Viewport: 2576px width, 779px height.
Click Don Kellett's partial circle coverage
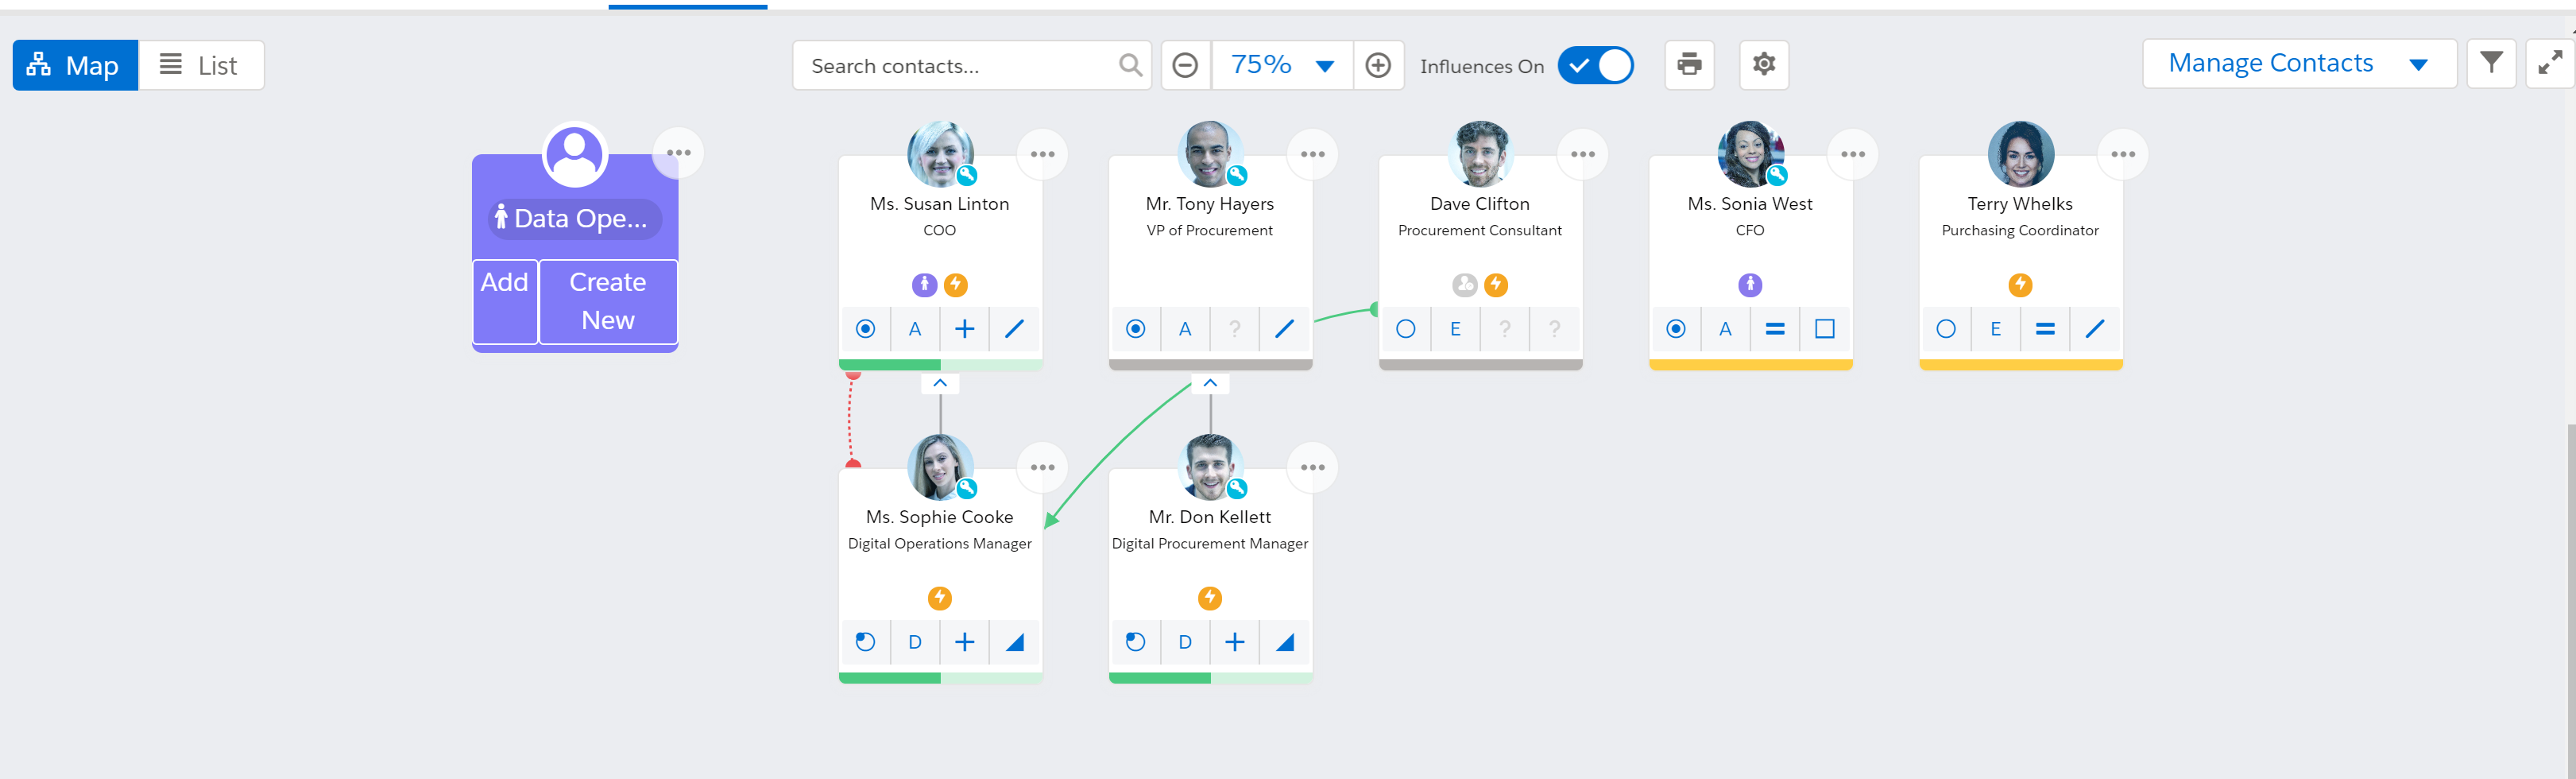tap(1135, 642)
